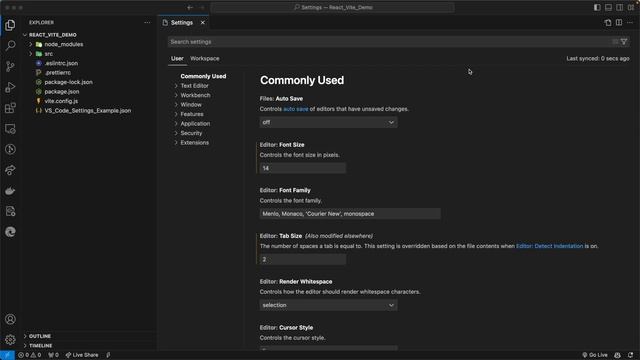Open the Run and Debug view
Screen dimensions: 640x360
(10, 87)
